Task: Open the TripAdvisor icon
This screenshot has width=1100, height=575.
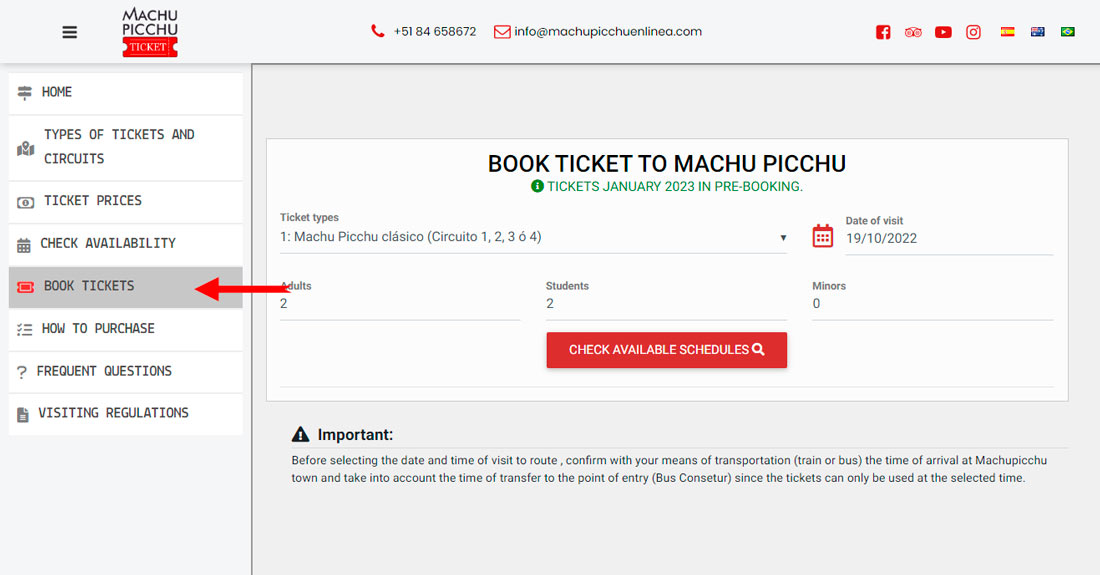Action: click(x=913, y=32)
